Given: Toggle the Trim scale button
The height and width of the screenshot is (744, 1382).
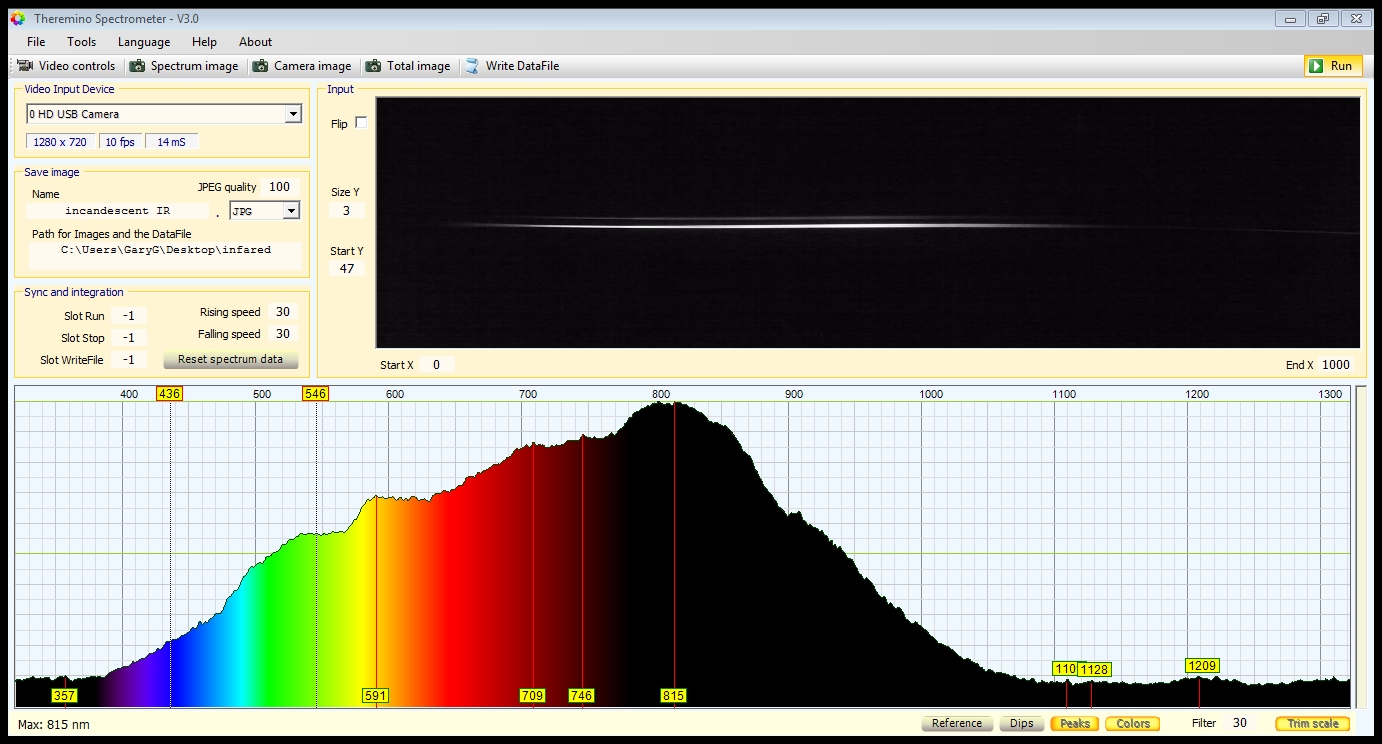Looking at the screenshot, I should (x=1312, y=723).
